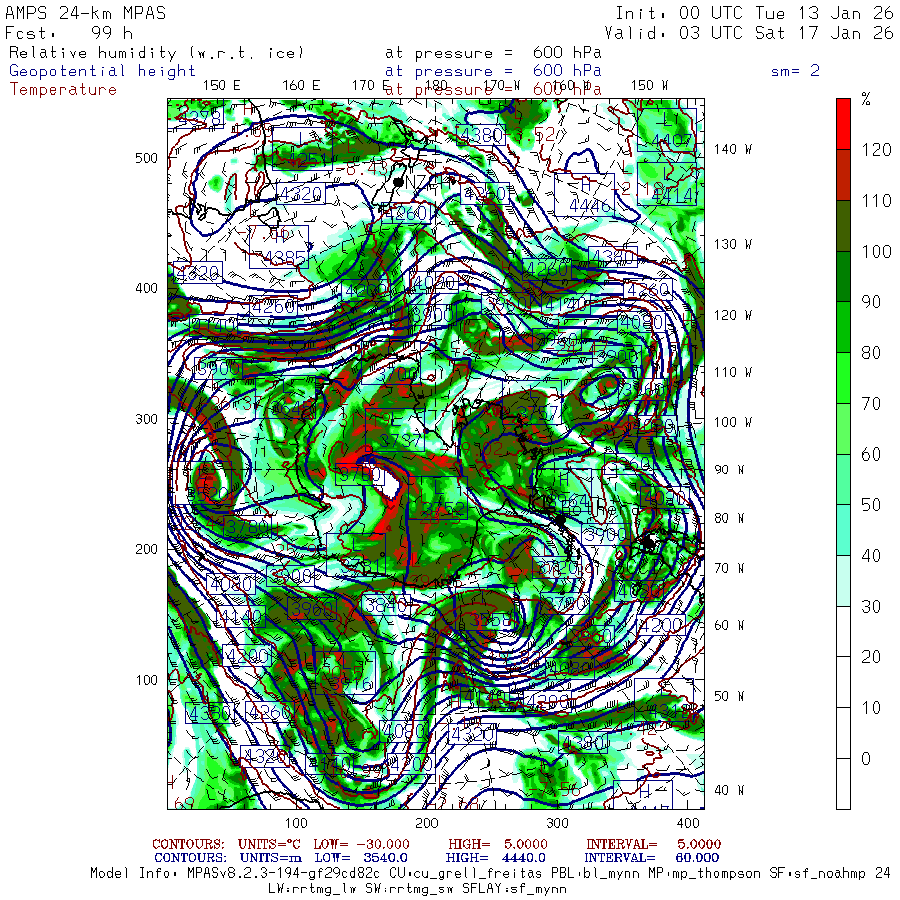
Task: Click the '4385' contour label box
Action: click(x=279, y=247)
